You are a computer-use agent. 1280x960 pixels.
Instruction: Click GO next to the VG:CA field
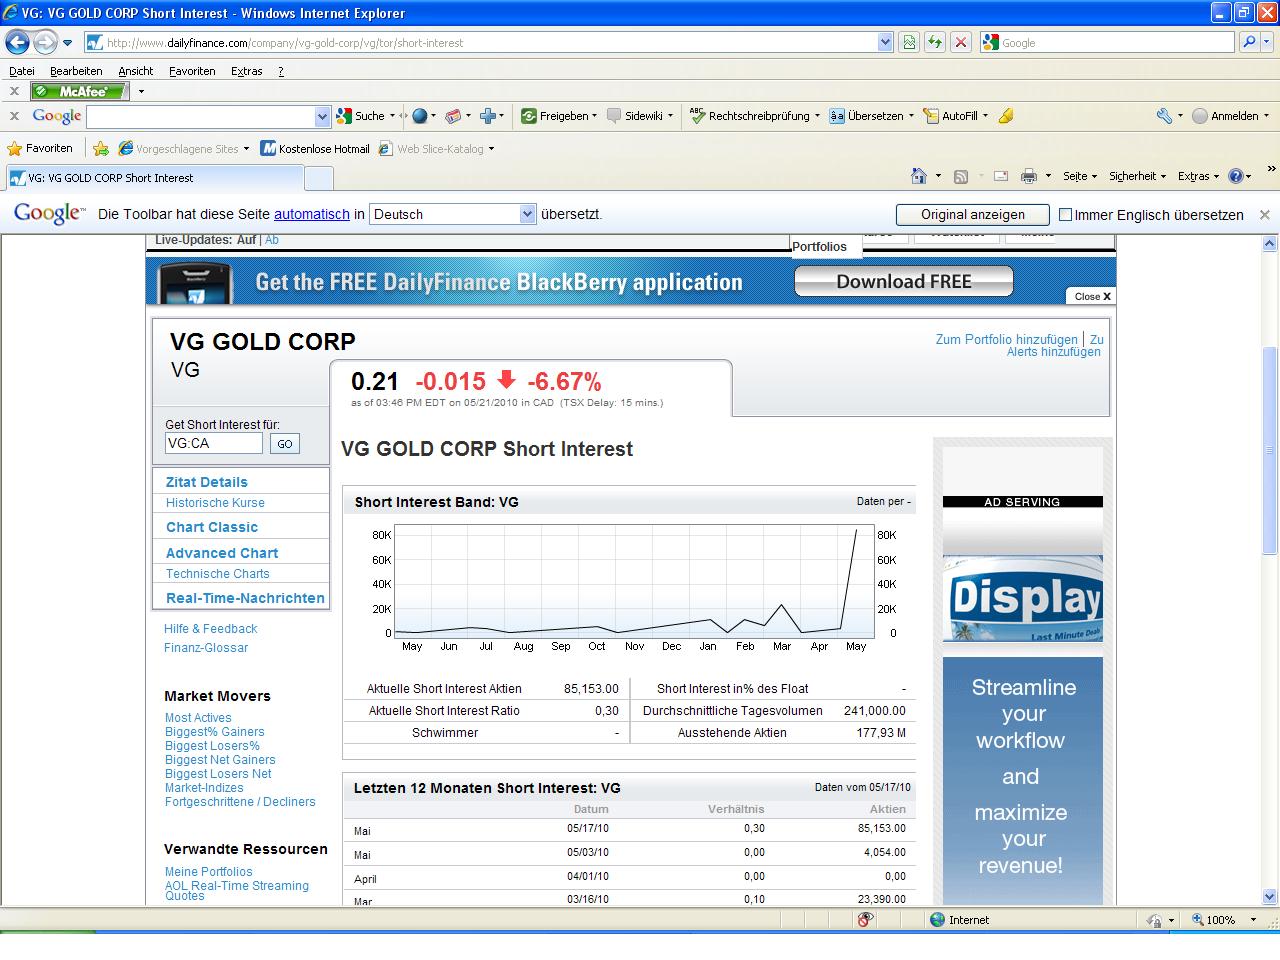[x=284, y=443]
